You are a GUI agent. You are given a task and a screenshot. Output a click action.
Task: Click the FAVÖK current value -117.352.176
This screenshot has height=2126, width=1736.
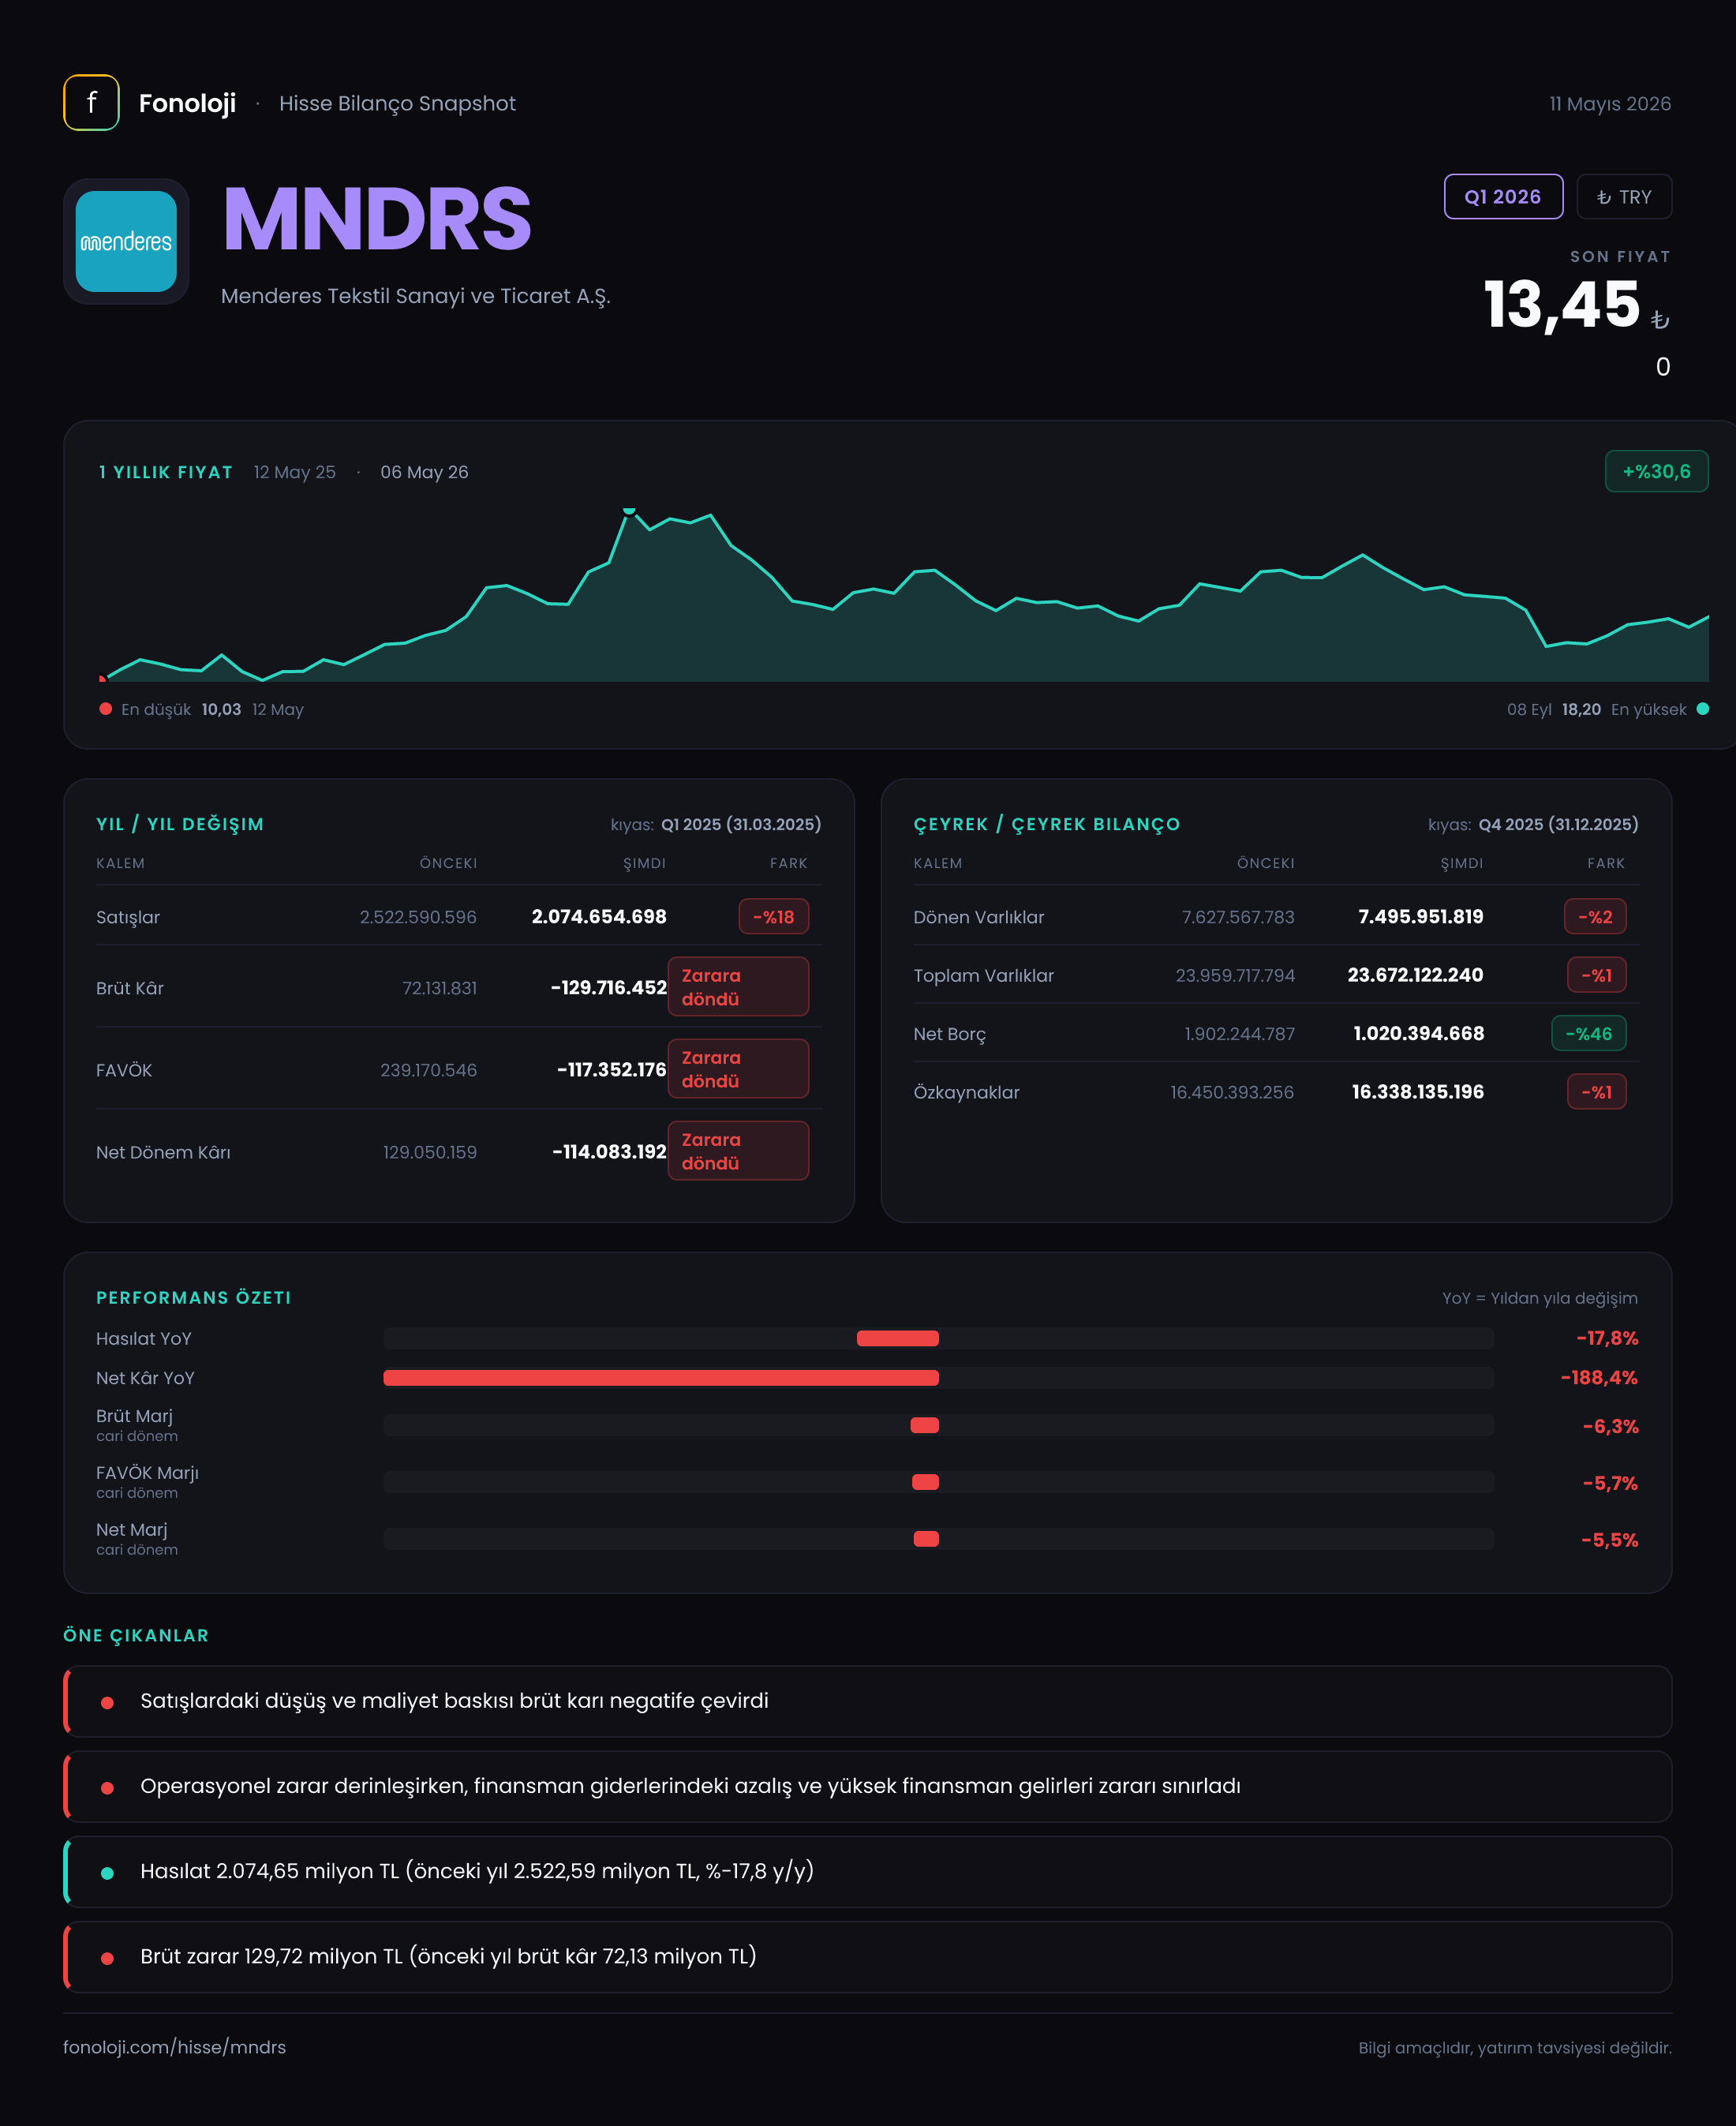point(611,1070)
